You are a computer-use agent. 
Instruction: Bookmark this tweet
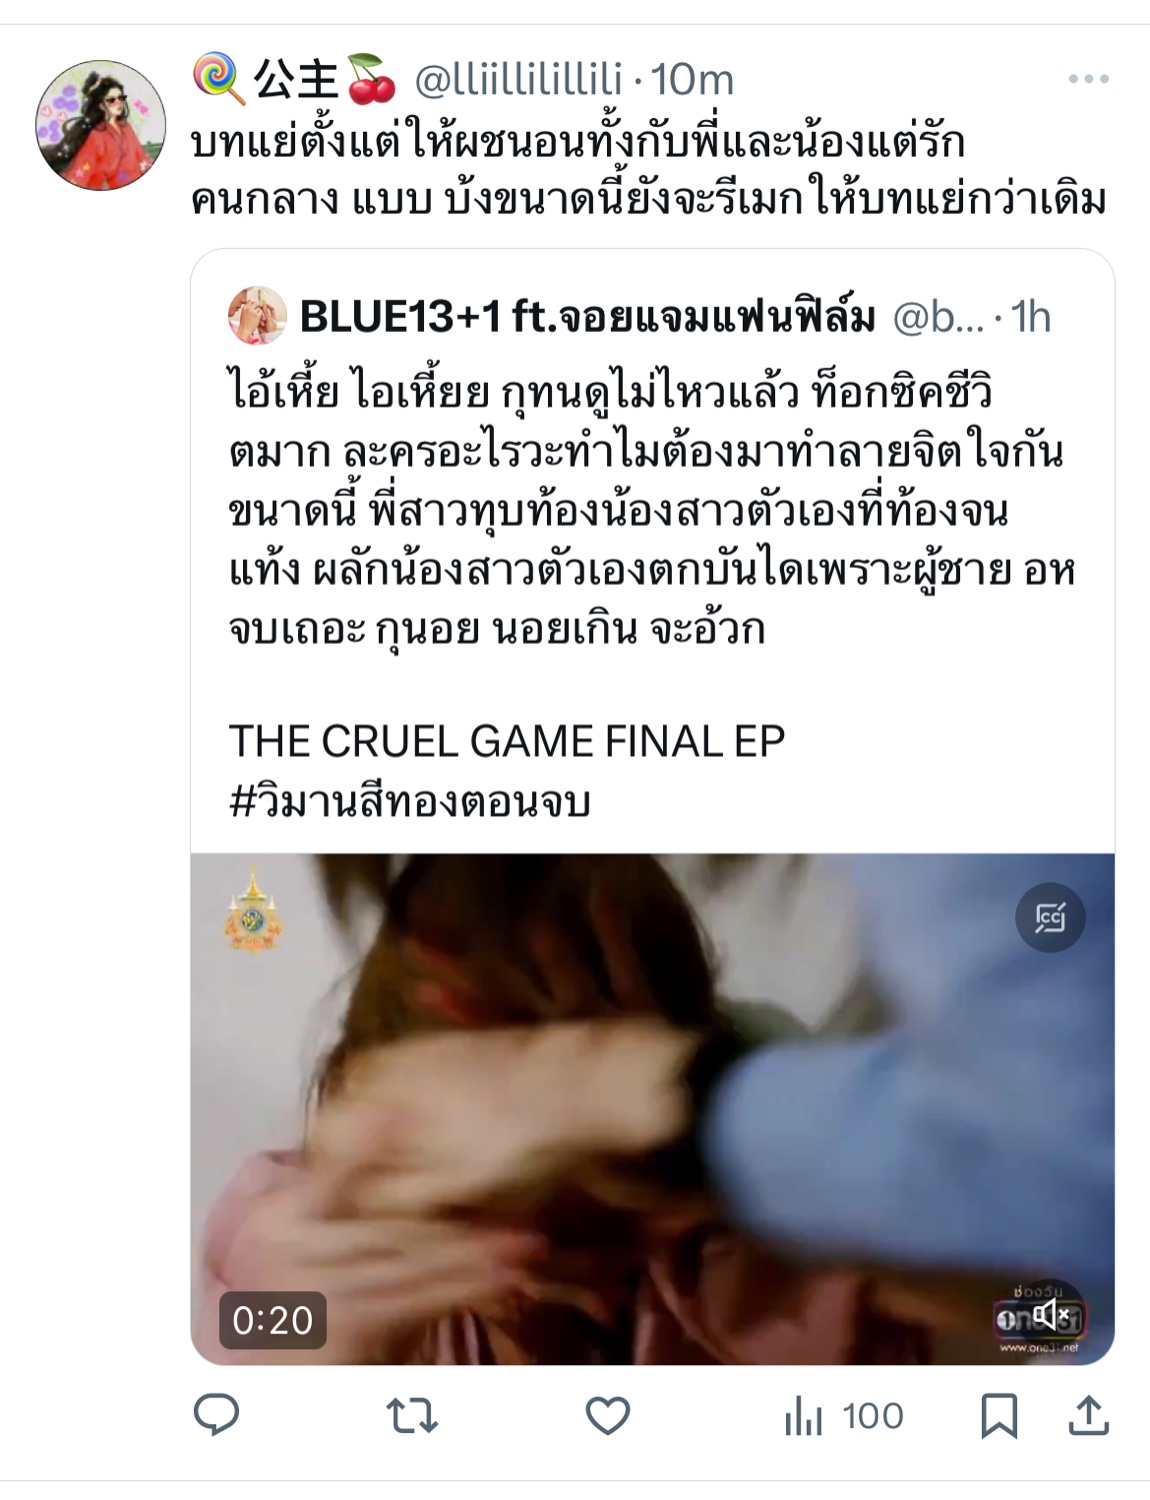pyautogui.click(x=999, y=1416)
